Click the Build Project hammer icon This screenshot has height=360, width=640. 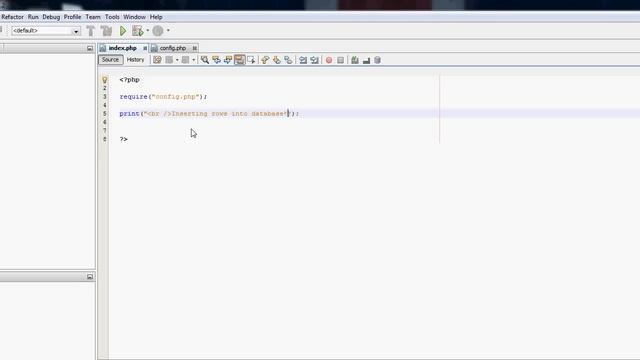tap(91, 31)
